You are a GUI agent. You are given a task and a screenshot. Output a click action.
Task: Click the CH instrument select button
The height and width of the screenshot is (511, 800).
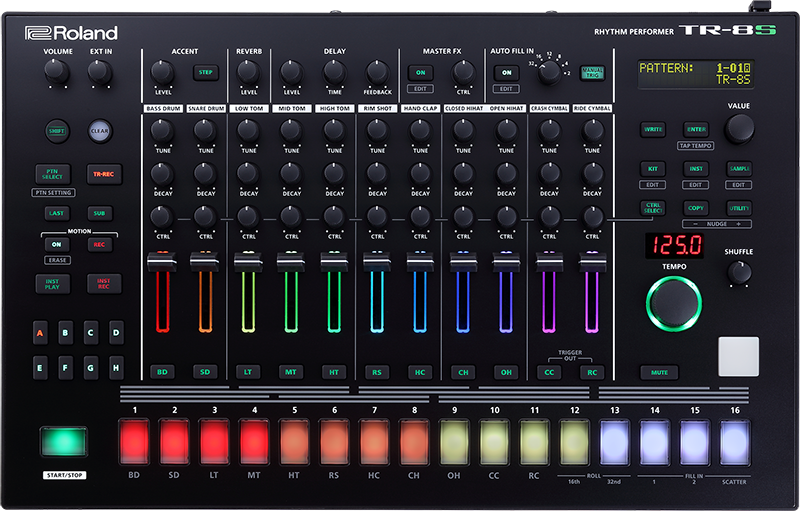[463, 372]
